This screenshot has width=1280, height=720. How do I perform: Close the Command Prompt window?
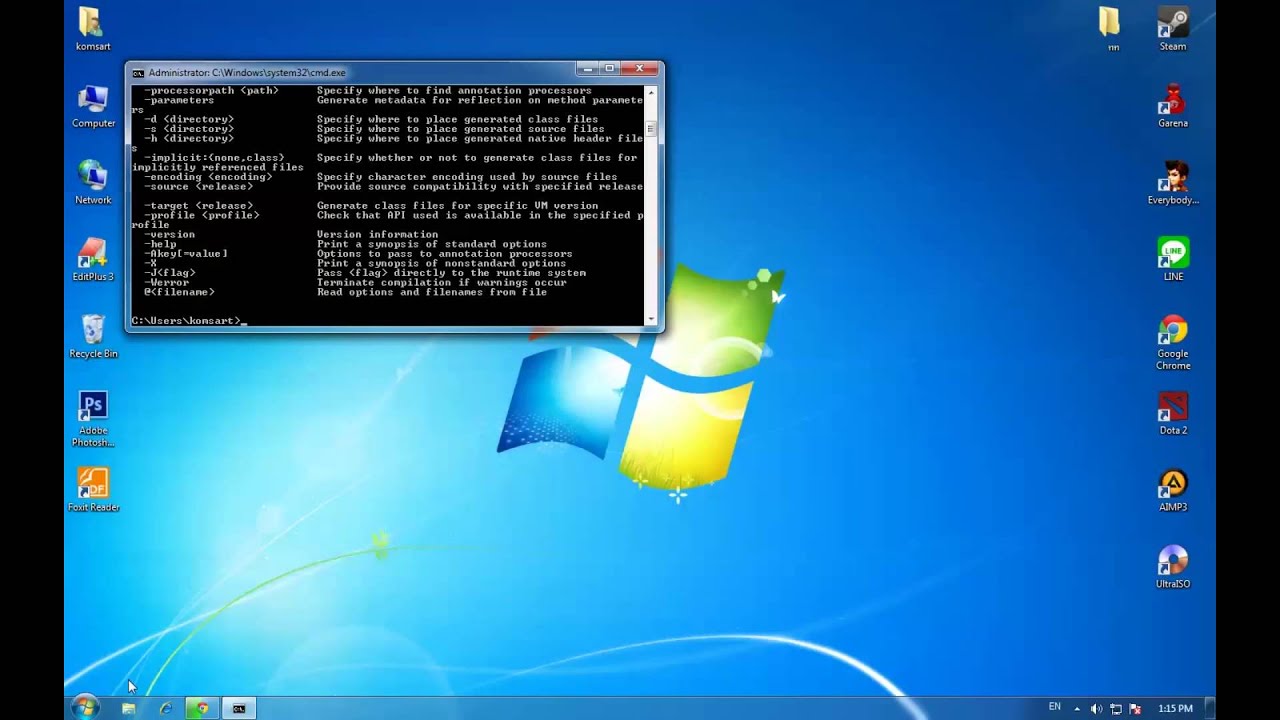point(640,69)
